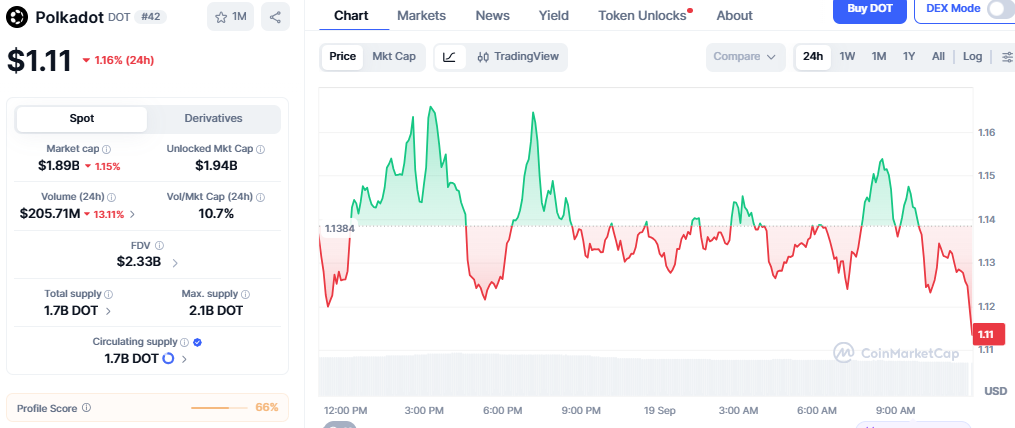Show info icon next to Volume (24h)
This screenshot has width=1015, height=428.
(x=111, y=197)
